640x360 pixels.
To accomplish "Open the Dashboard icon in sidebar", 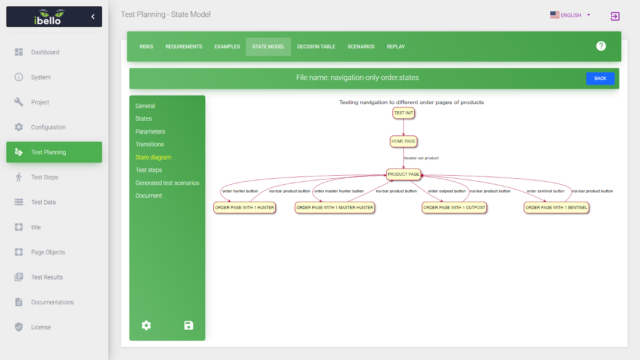I will click(19, 52).
